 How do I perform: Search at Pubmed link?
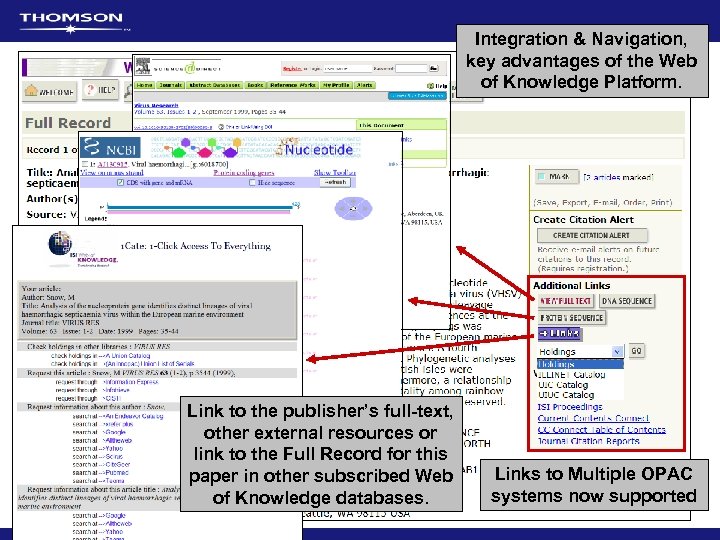(116, 472)
